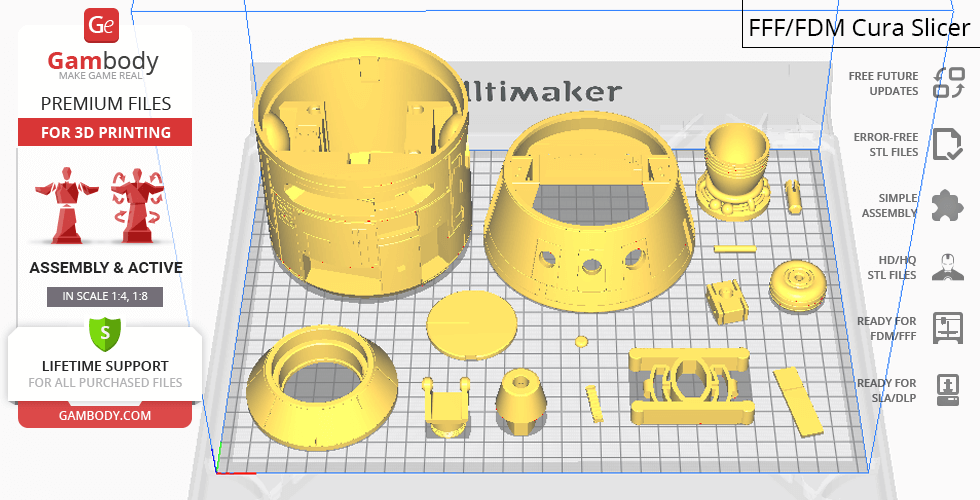980x500 pixels.
Task: Select the flat circular disc model
Action: point(471,326)
